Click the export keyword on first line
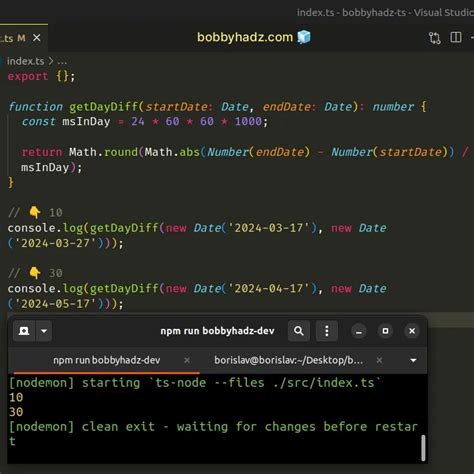The image size is (474, 474). pos(28,76)
